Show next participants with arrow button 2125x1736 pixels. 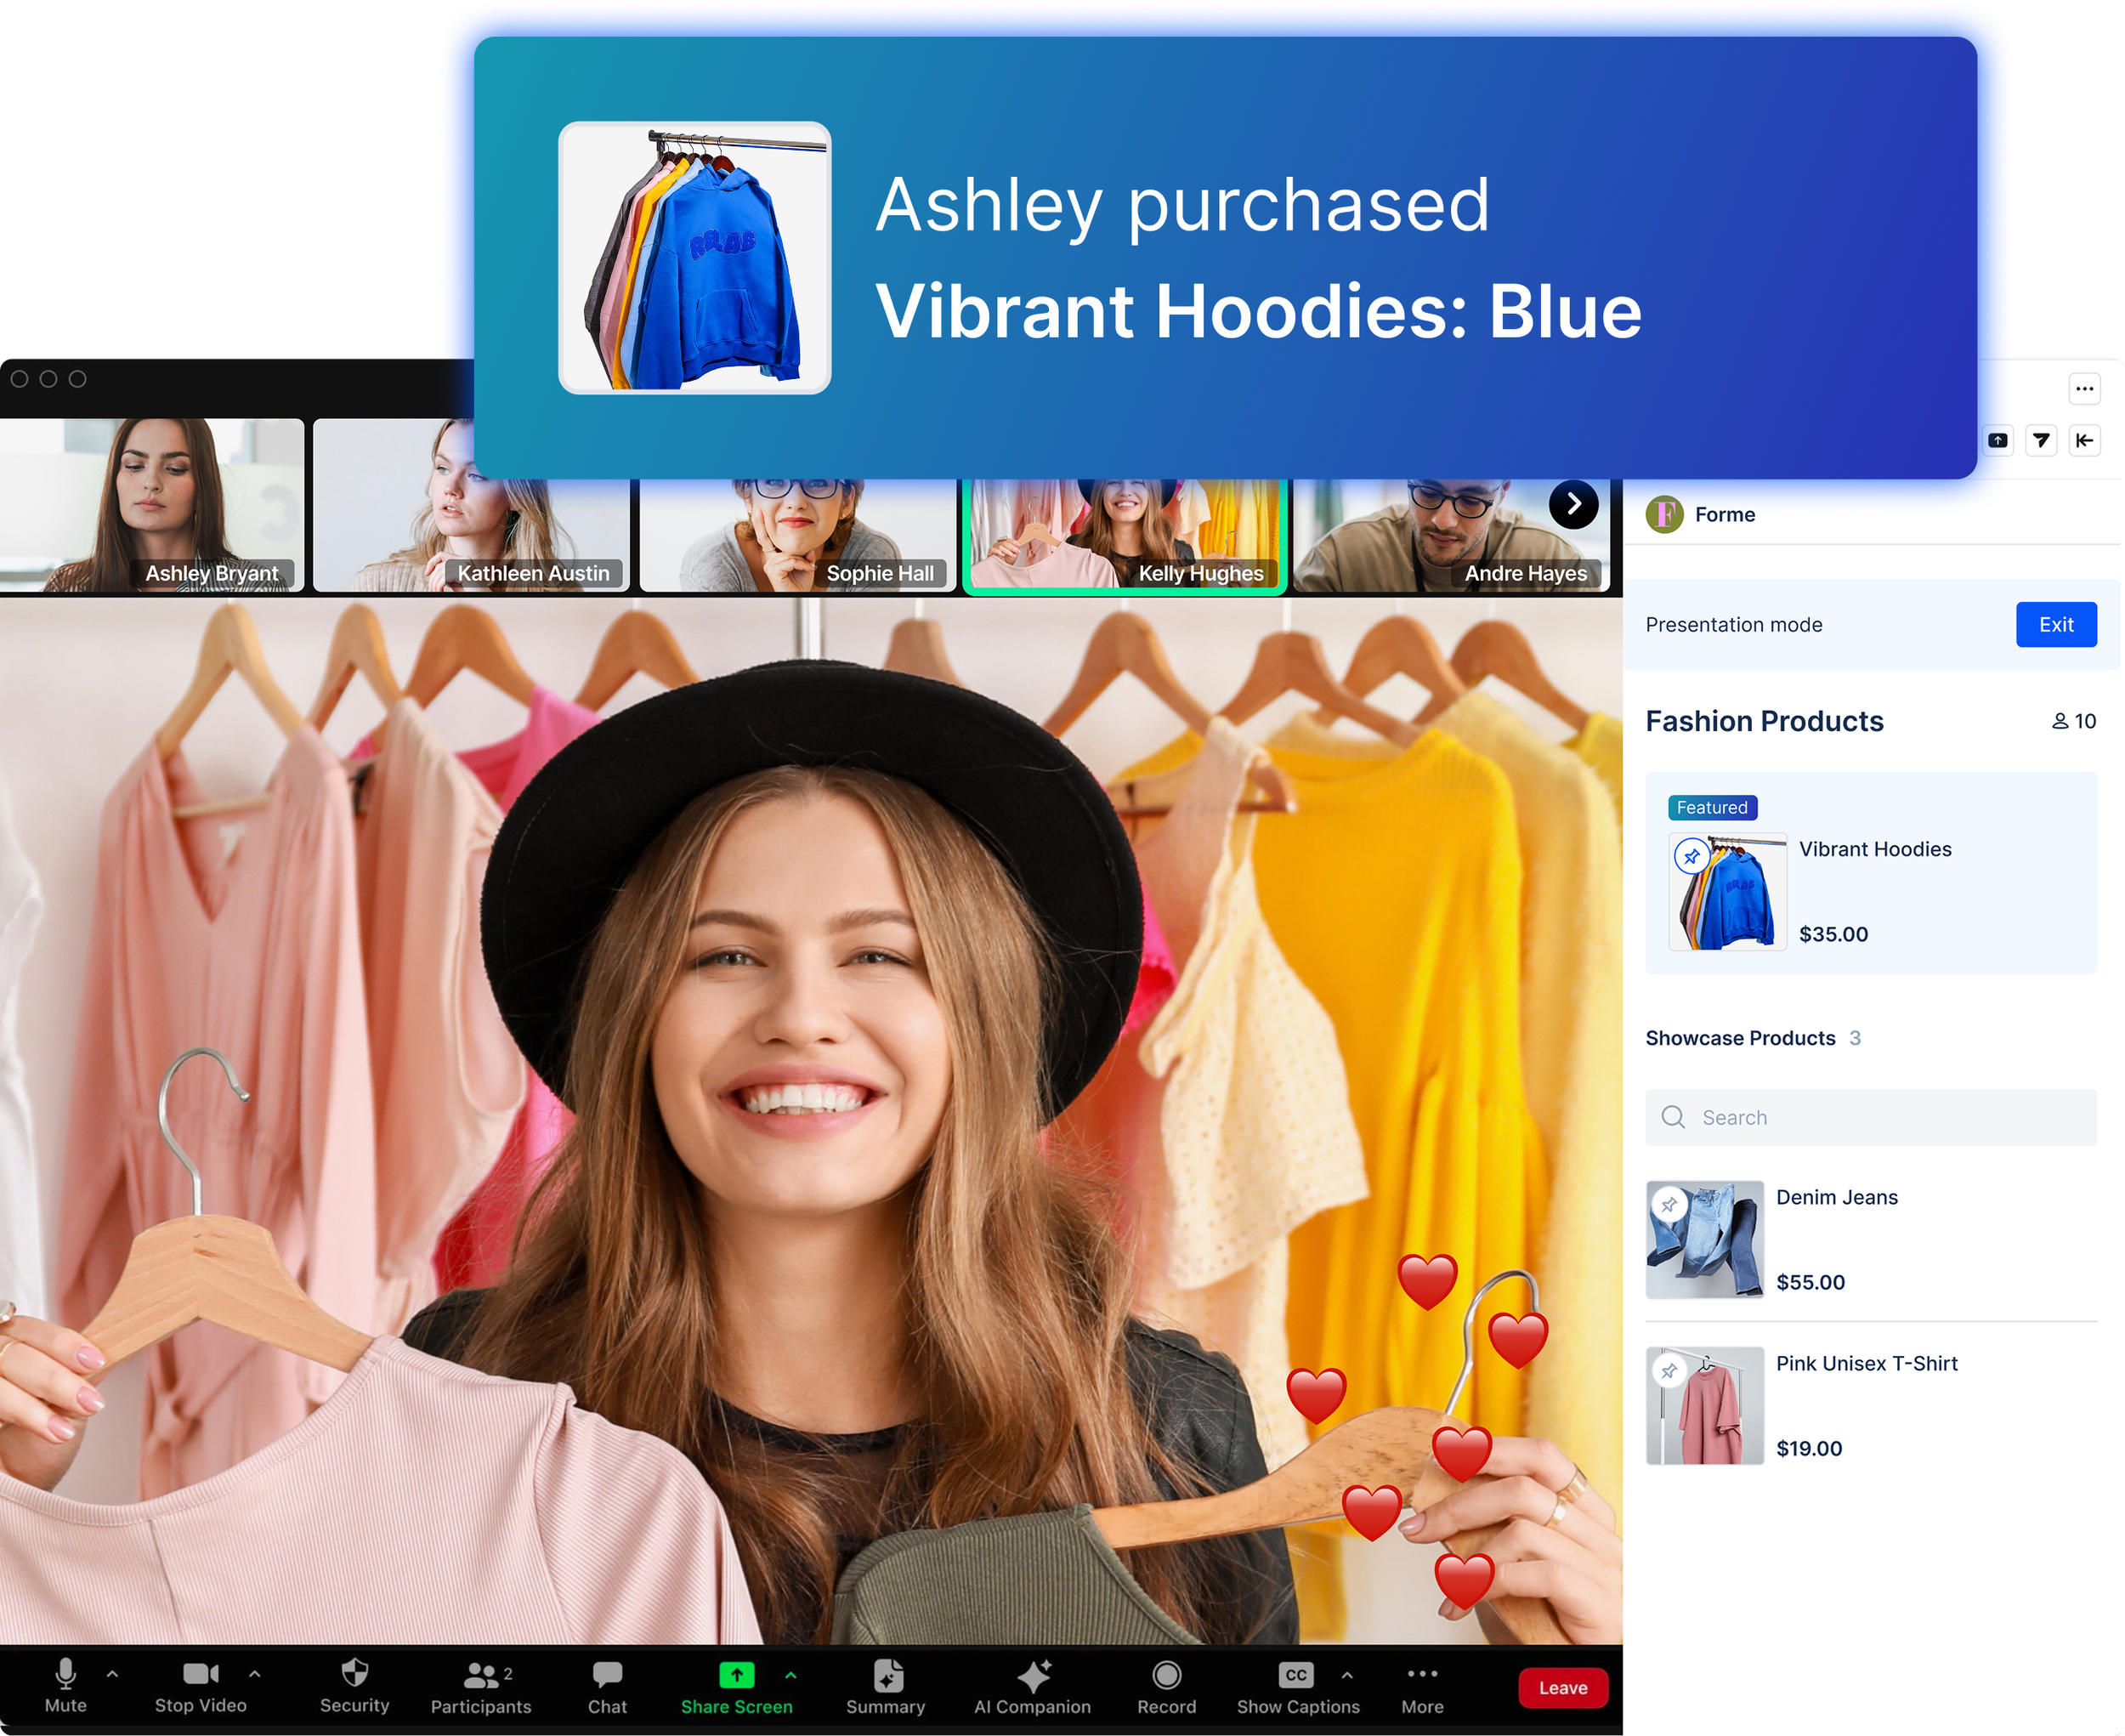click(x=1576, y=505)
